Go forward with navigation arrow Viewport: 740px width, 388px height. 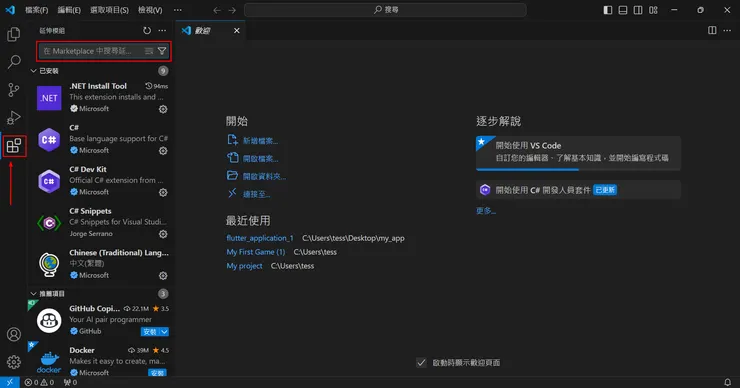click(x=232, y=10)
